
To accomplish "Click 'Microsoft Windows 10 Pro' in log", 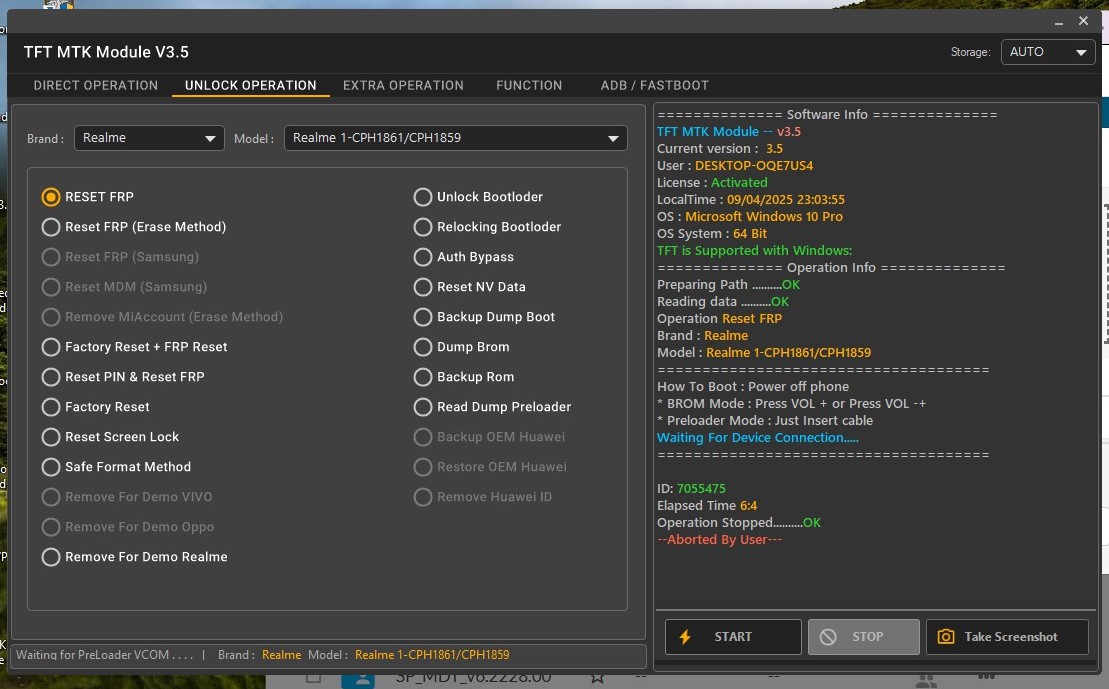I will pos(764,217).
